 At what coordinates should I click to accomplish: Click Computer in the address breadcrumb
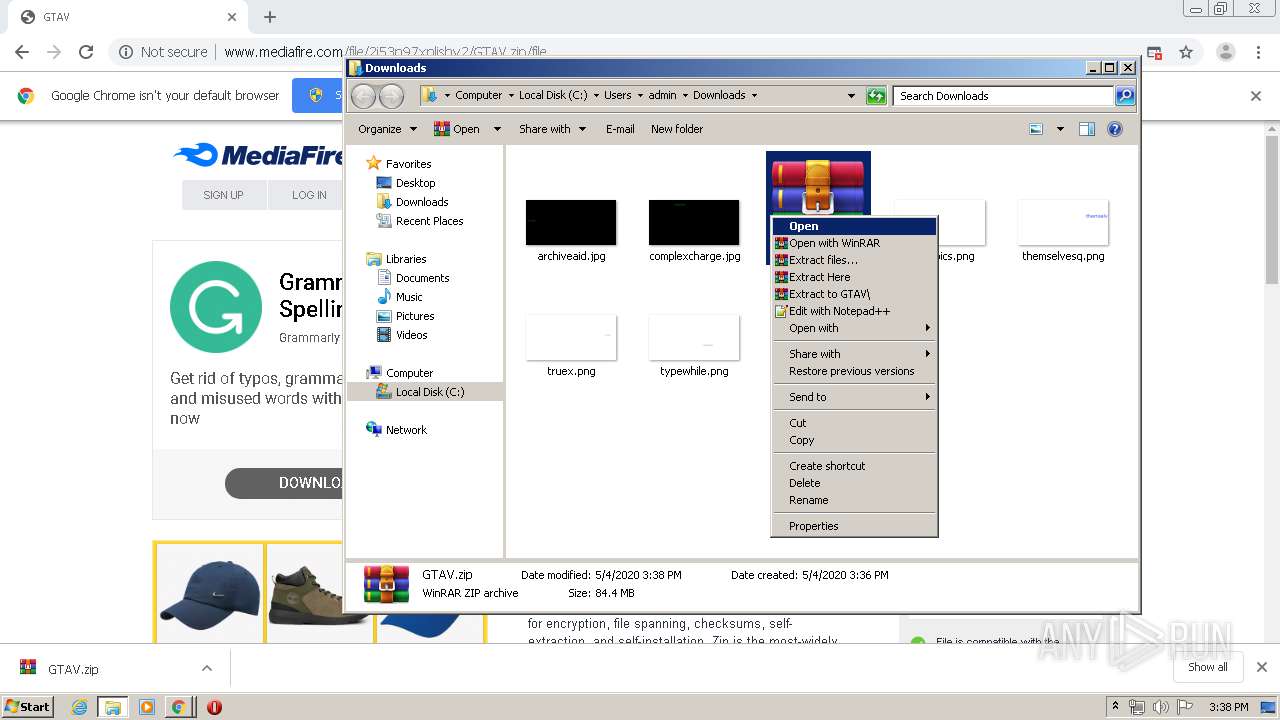(478, 95)
